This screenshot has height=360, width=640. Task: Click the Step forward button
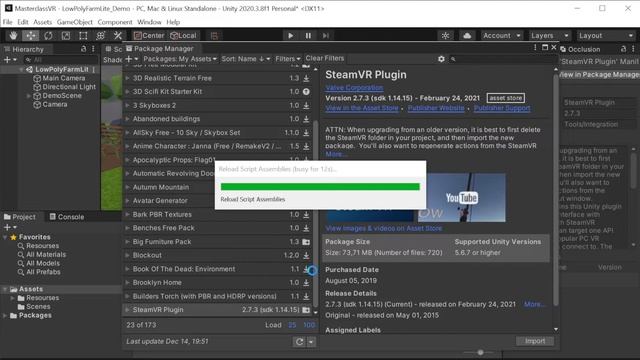coord(325,36)
